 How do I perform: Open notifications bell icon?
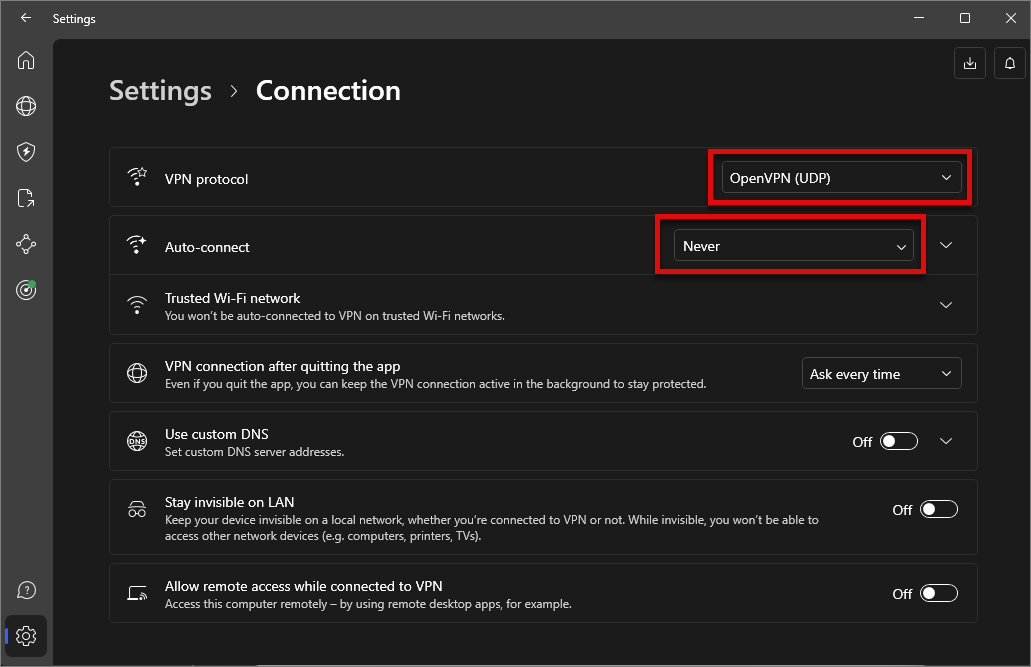(x=1010, y=63)
